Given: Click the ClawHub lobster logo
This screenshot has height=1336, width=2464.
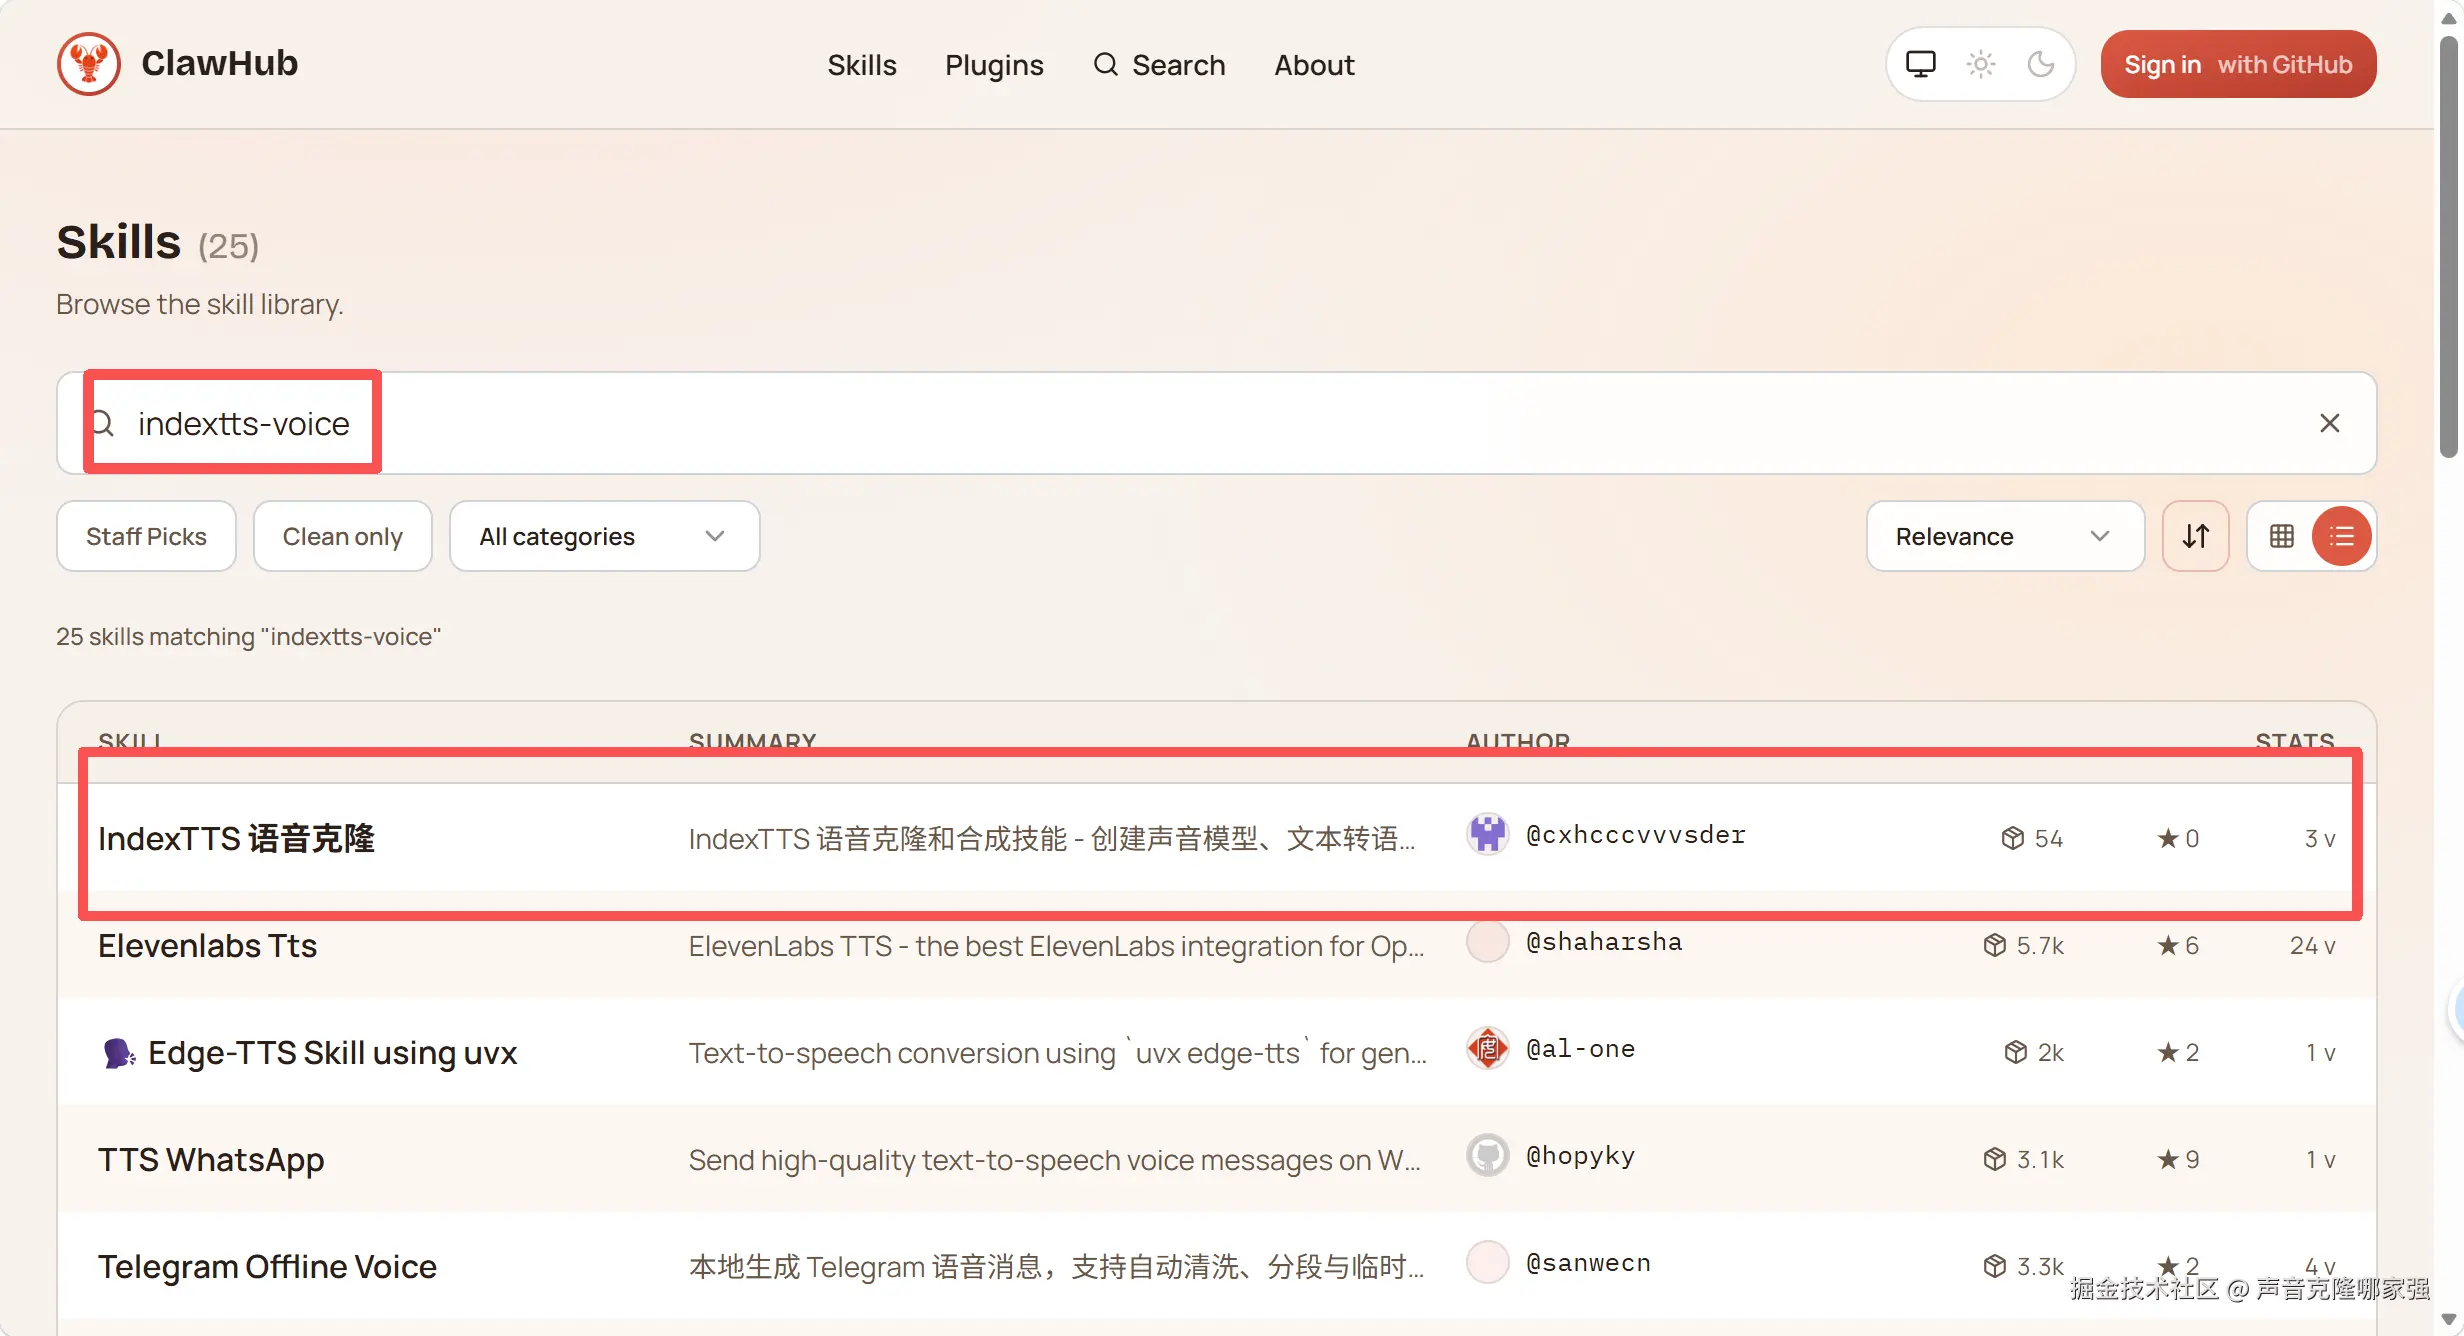Looking at the screenshot, I should [88, 63].
